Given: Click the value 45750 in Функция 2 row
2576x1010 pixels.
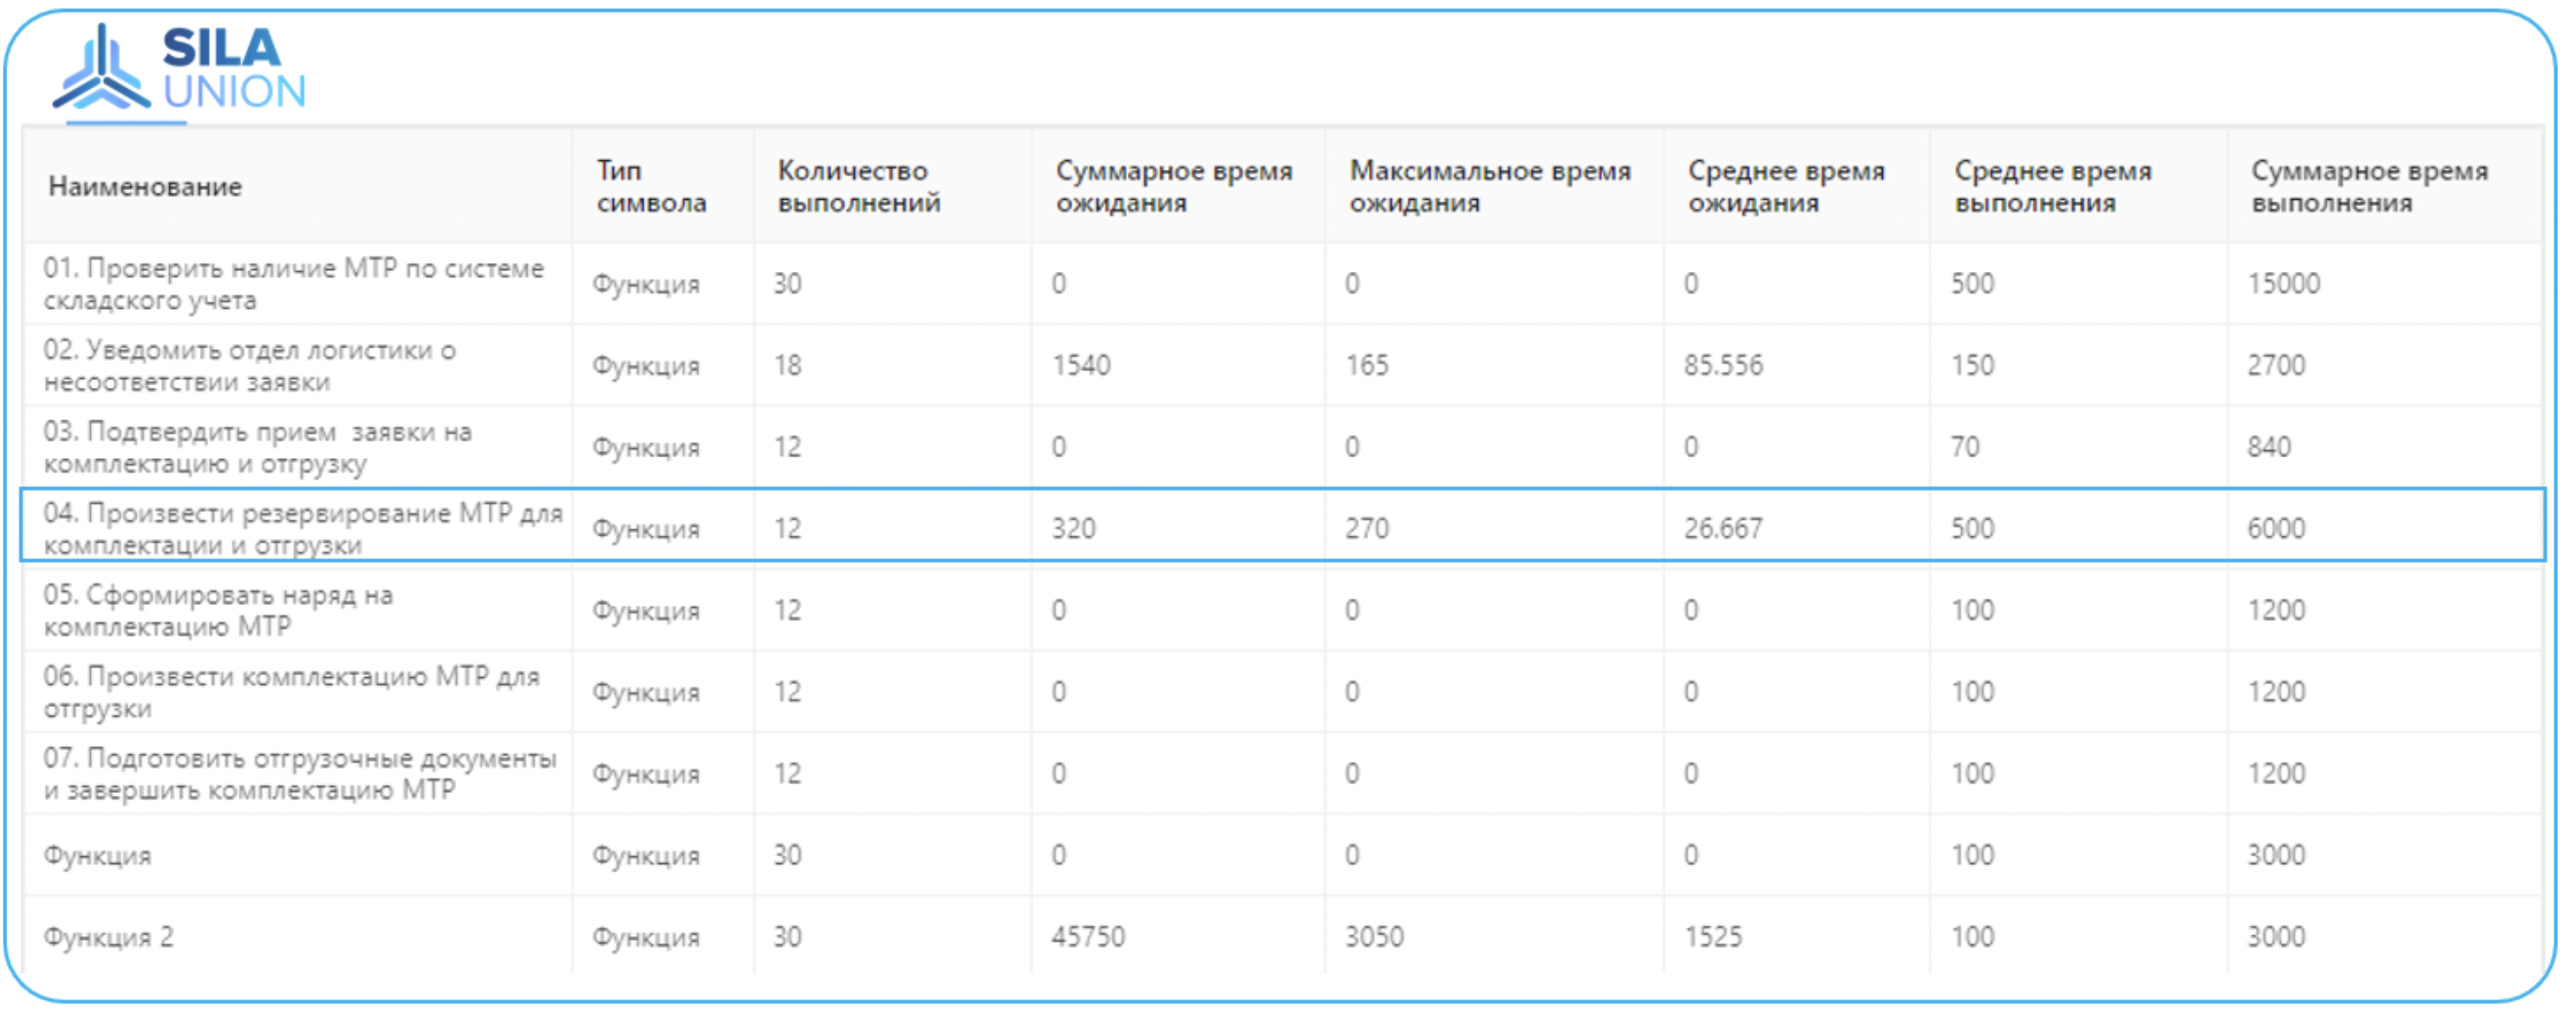Looking at the screenshot, I should [1087, 937].
